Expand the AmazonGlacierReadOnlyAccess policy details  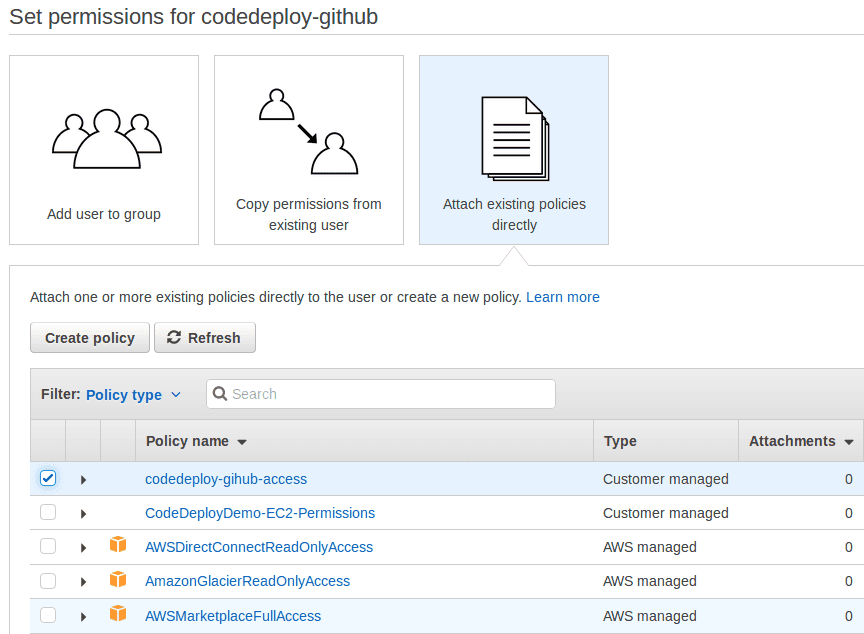[83, 581]
